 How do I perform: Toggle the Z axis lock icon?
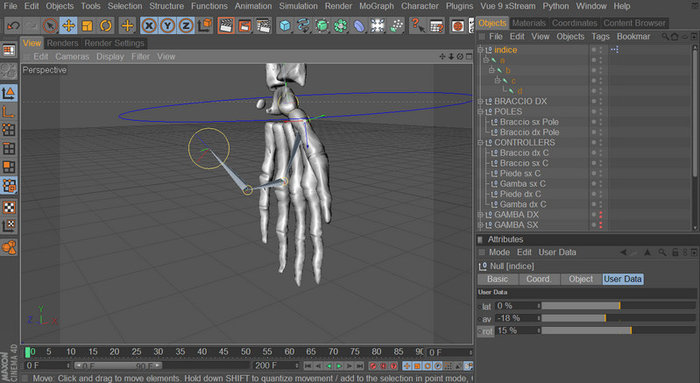pos(186,25)
